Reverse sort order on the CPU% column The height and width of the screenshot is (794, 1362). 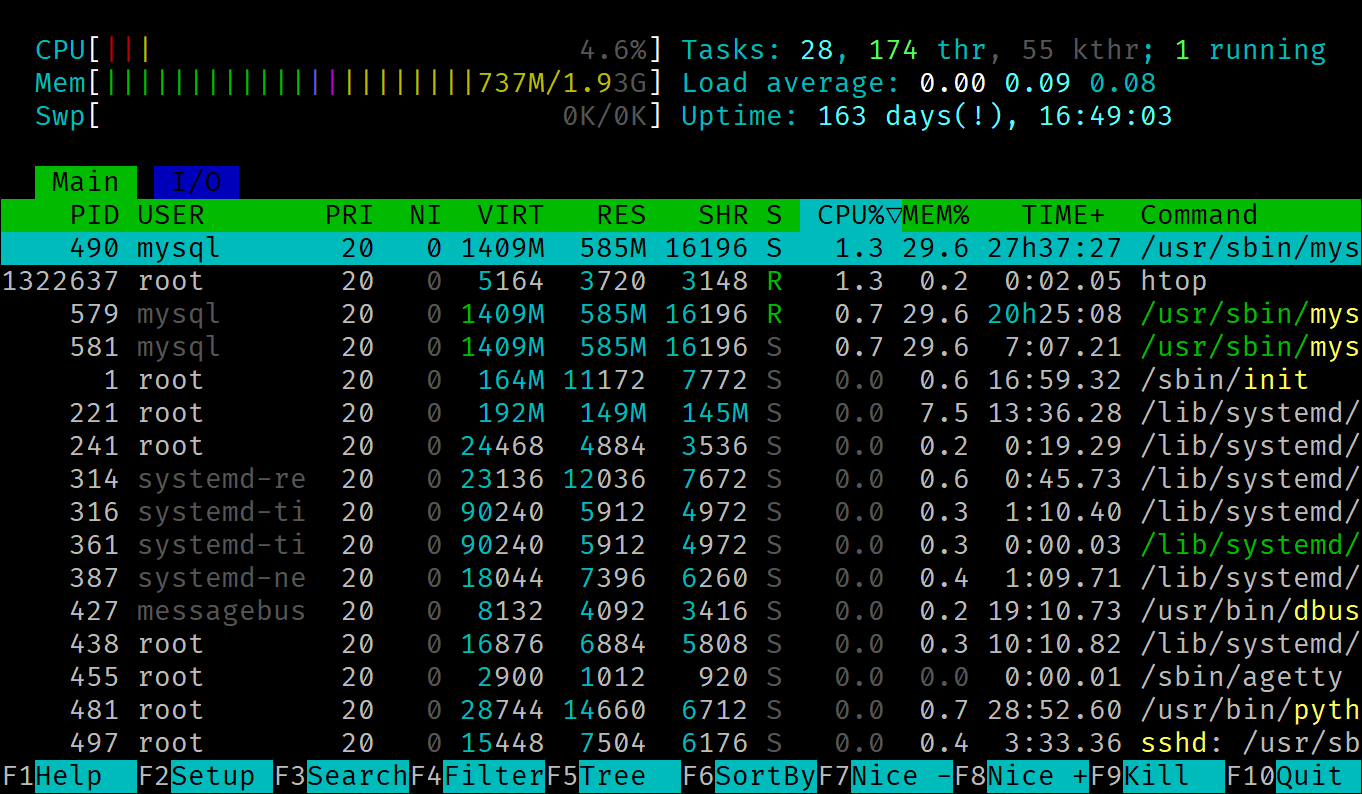pos(850,214)
